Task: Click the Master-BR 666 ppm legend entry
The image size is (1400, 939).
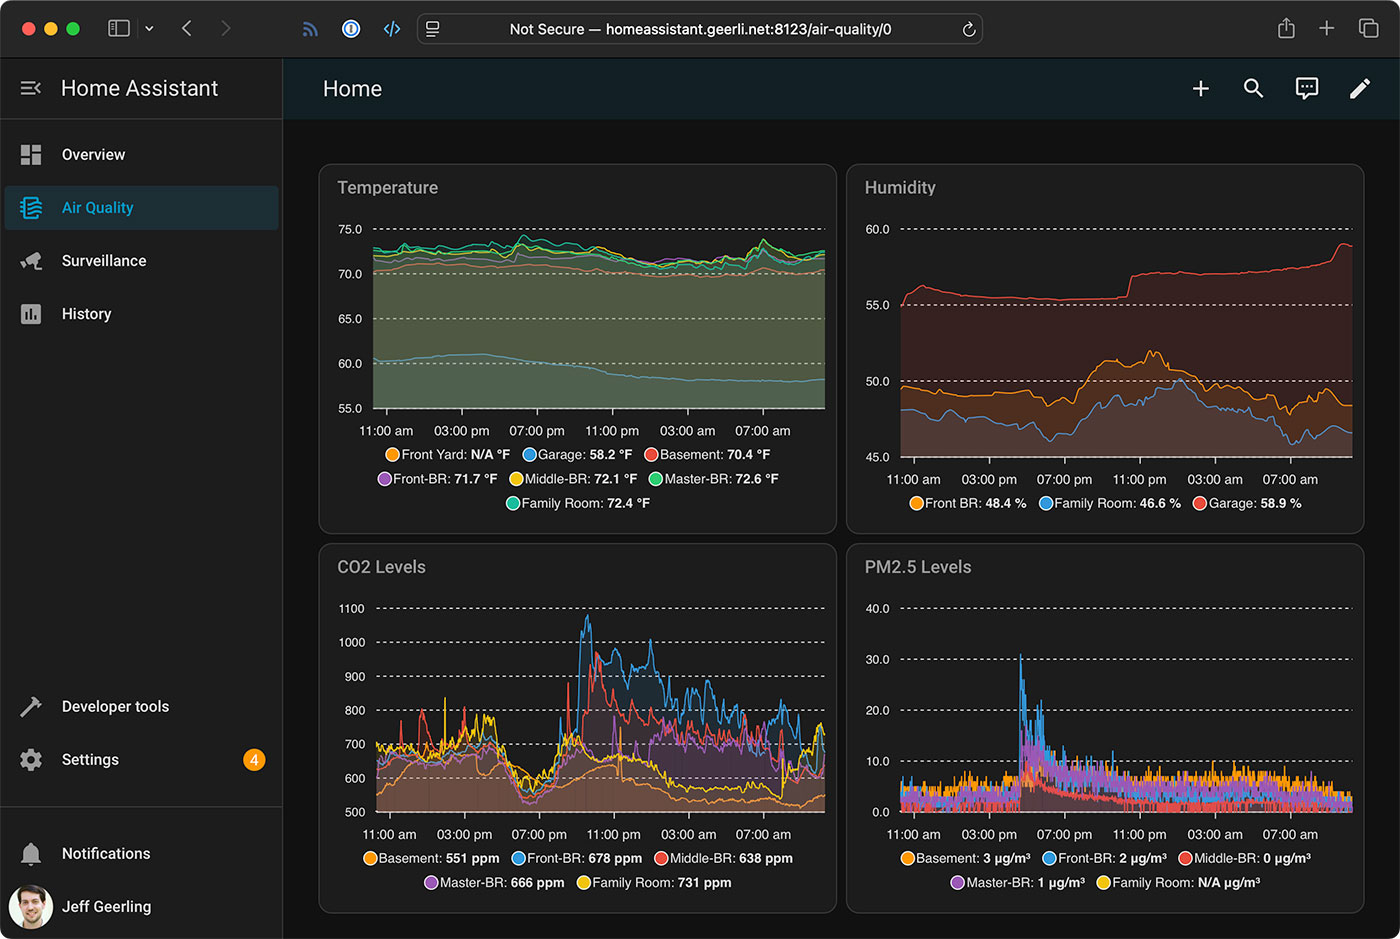Action: 494,883
